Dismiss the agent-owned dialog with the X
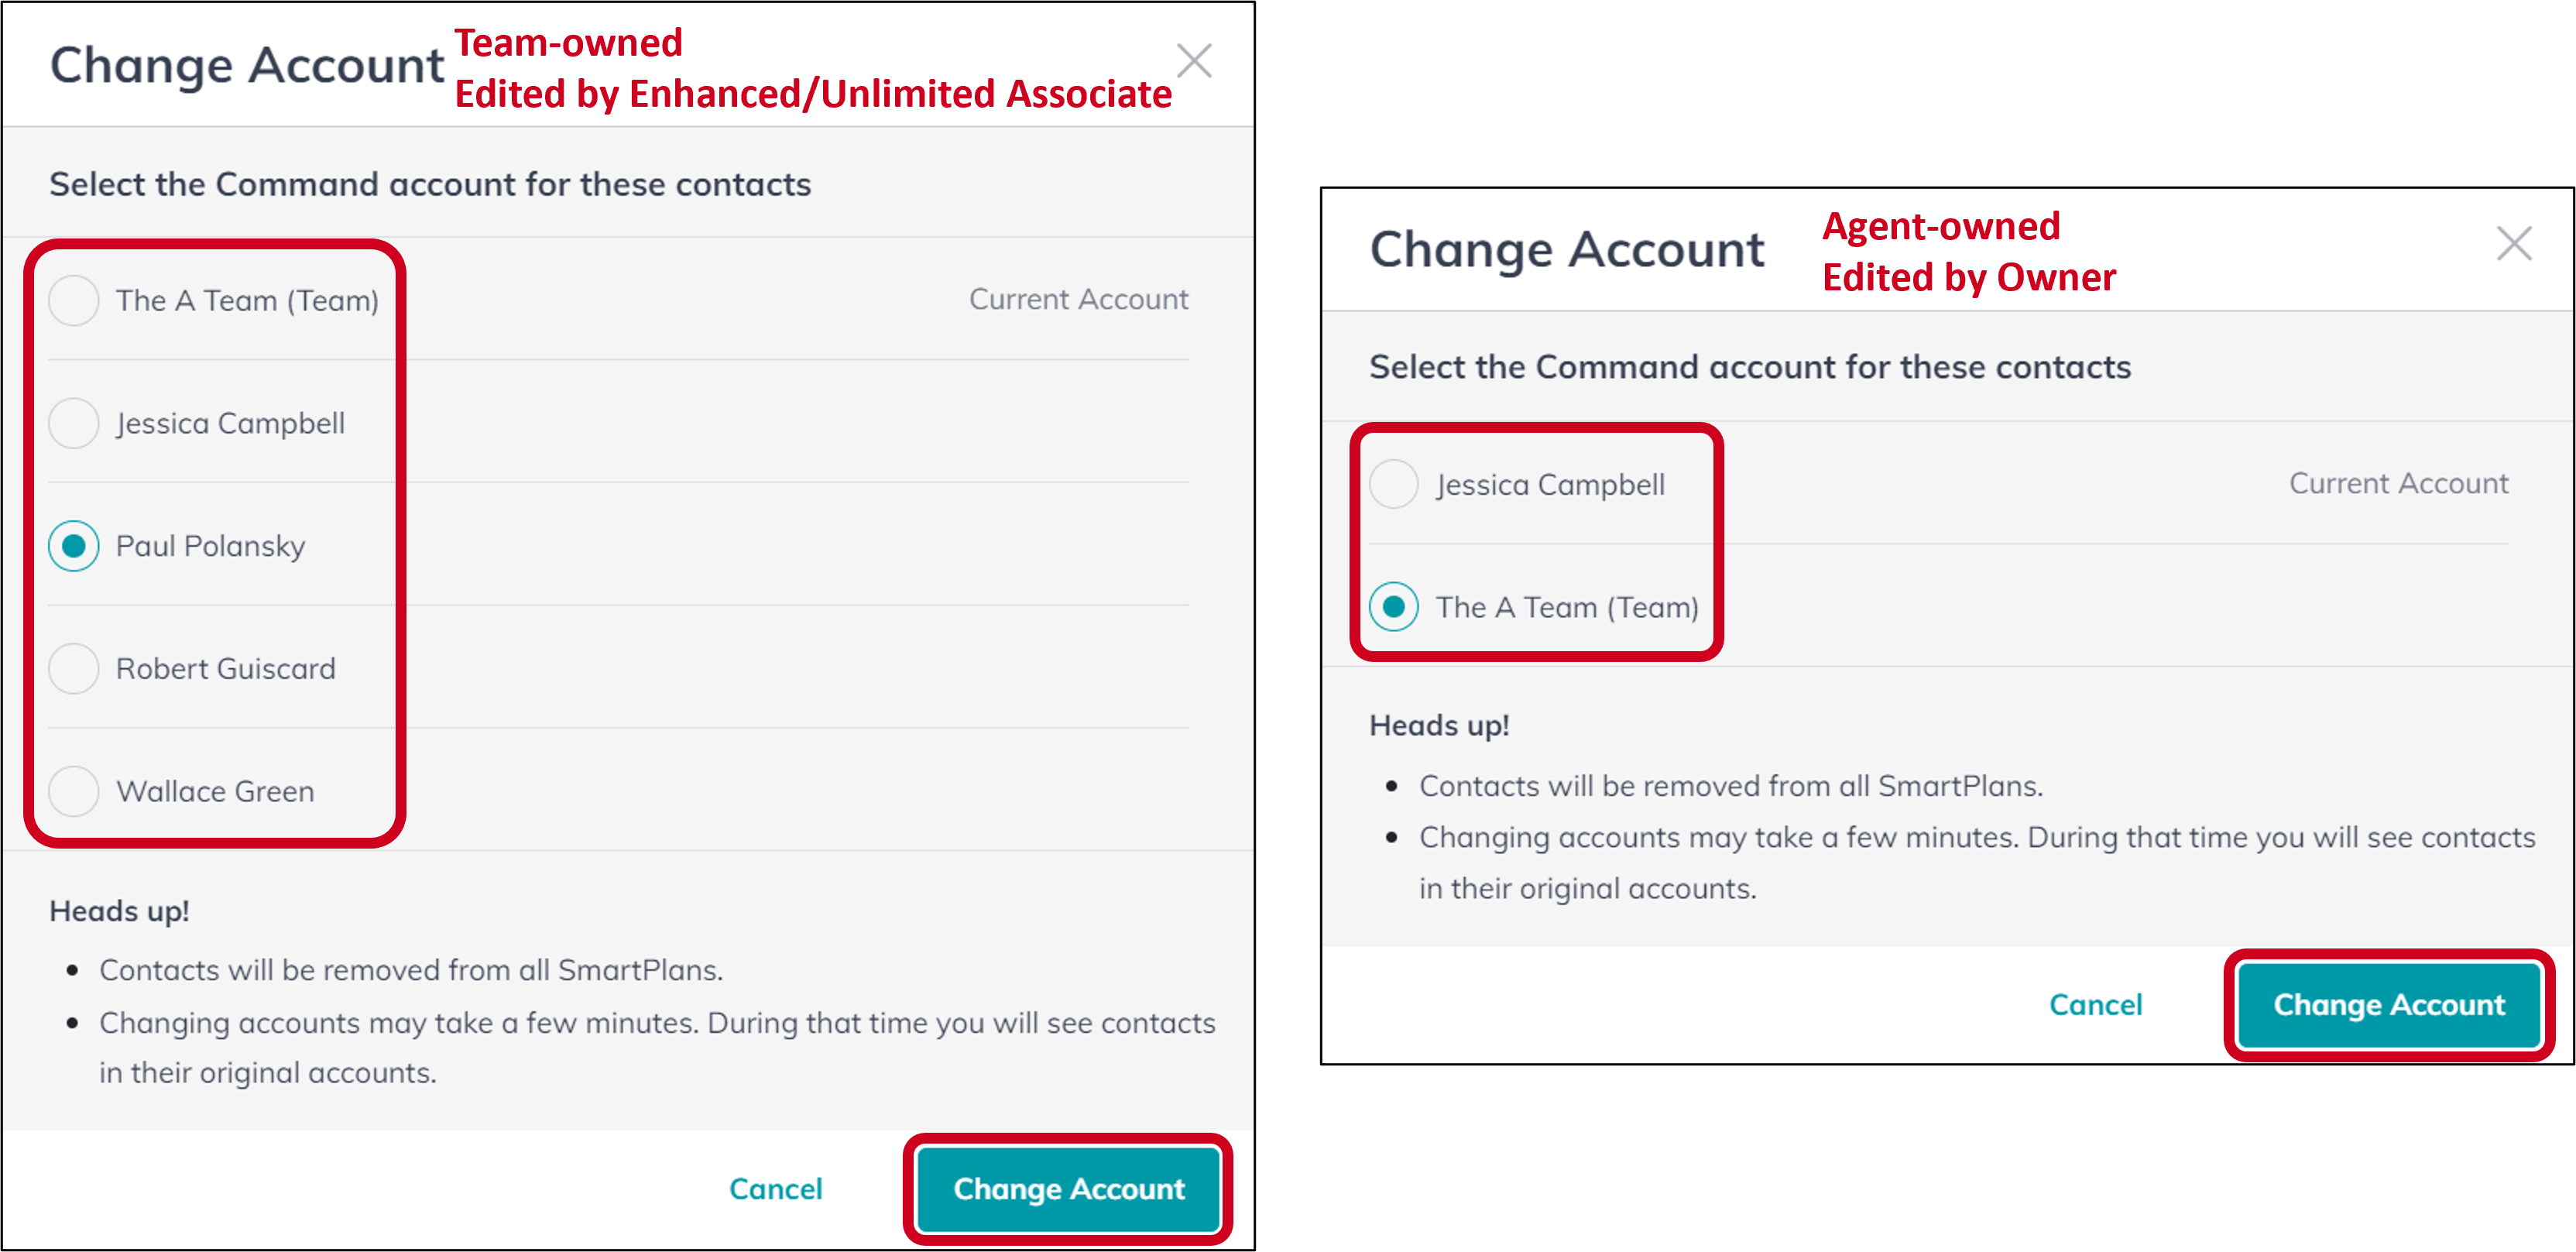The width and height of the screenshot is (2576, 1252). 2515,243
